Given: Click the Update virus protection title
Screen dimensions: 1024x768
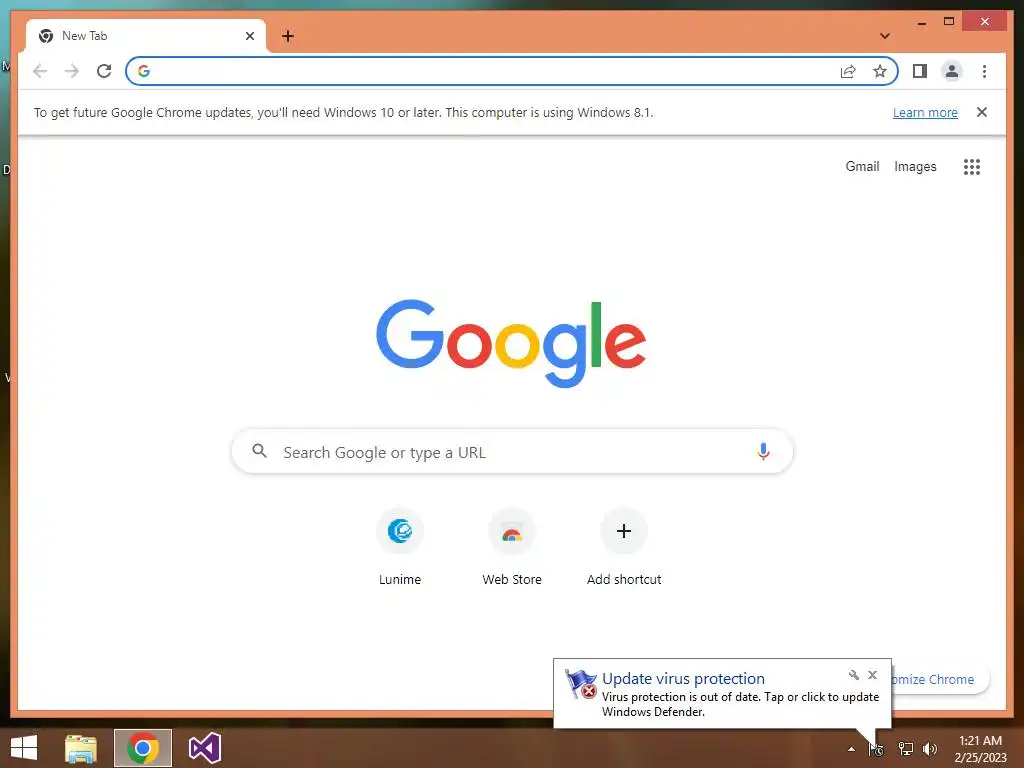Looking at the screenshot, I should tap(683, 679).
